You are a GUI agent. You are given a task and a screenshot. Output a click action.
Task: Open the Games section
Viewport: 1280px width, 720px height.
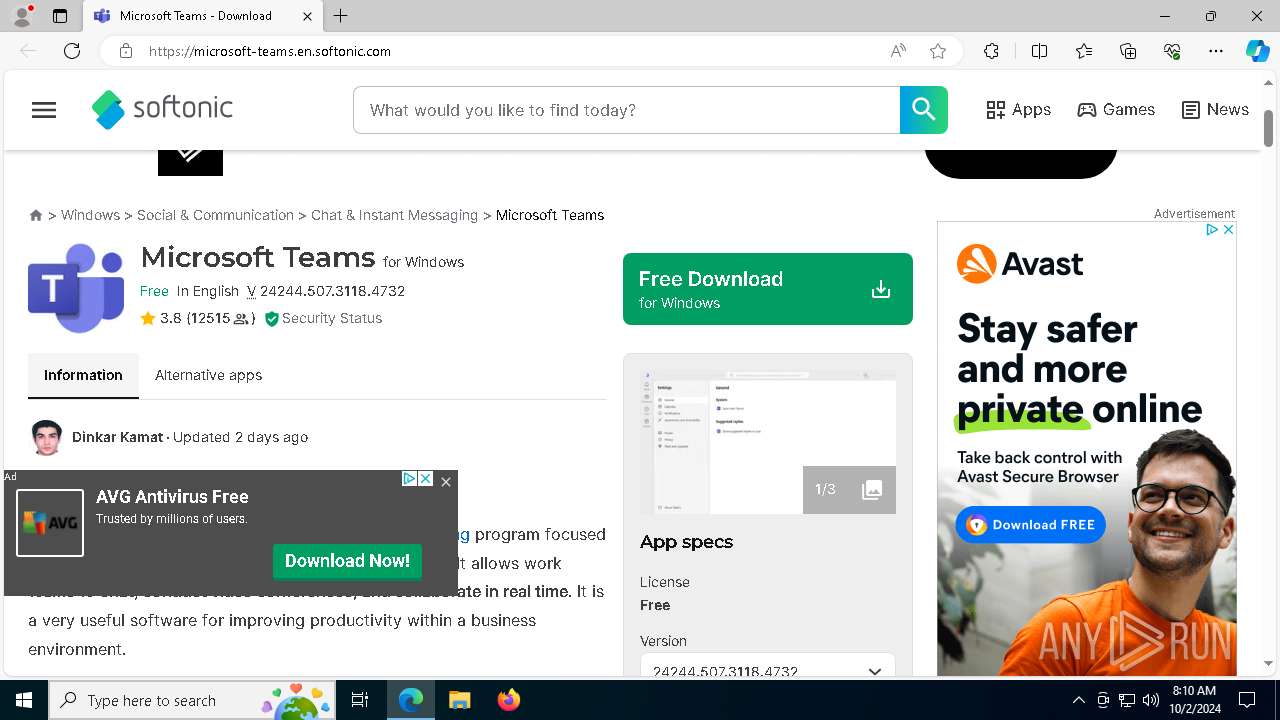point(1116,110)
